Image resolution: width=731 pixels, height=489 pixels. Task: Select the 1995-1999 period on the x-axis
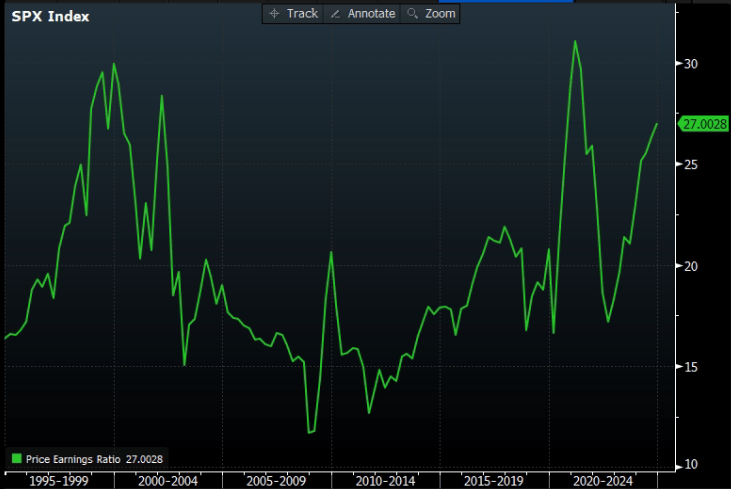(x=59, y=481)
